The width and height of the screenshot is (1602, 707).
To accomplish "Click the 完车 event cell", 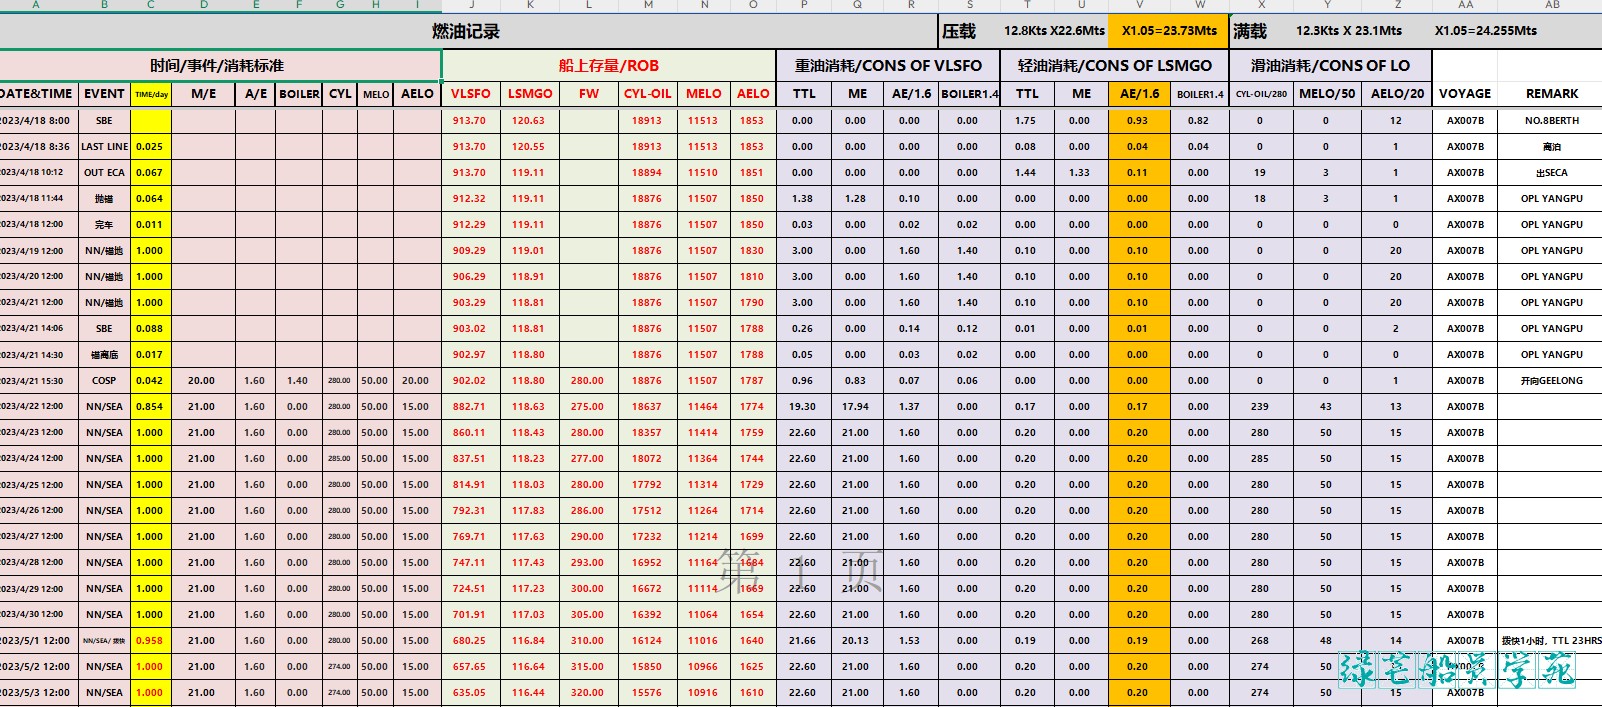I will click(104, 225).
